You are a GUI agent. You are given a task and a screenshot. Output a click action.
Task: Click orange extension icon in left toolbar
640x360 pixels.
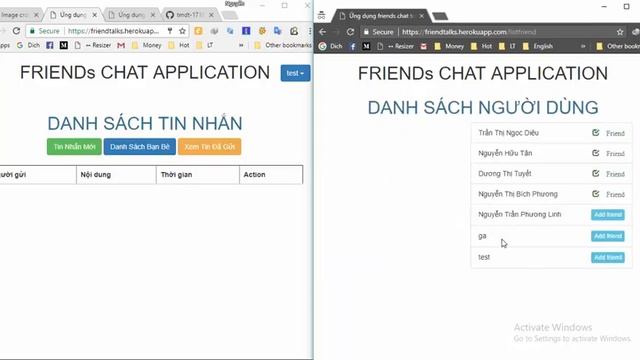(198, 31)
